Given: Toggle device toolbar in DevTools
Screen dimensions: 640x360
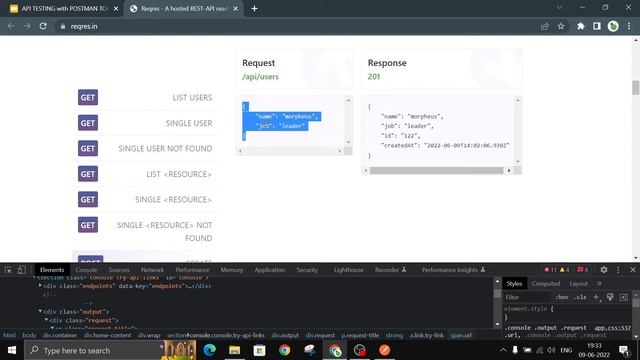Looking at the screenshot, I should pyautogui.click(x=22, y=270).
